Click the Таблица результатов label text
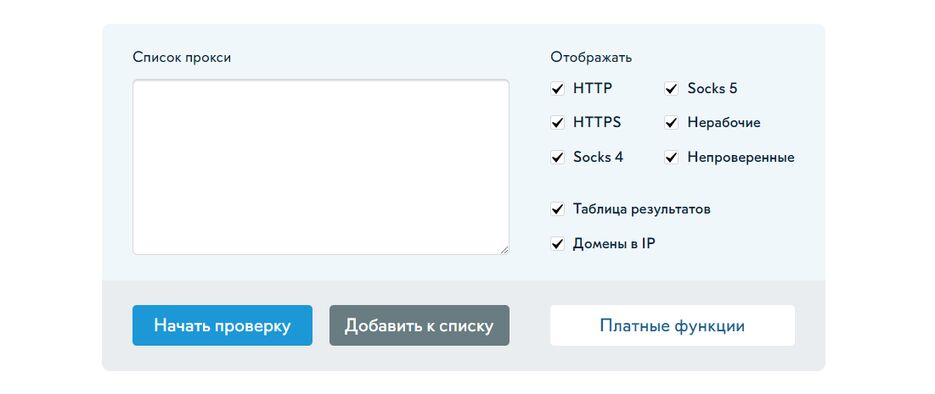Image resolution: width=935 pixels, height=394 pixels. (642, 209)
